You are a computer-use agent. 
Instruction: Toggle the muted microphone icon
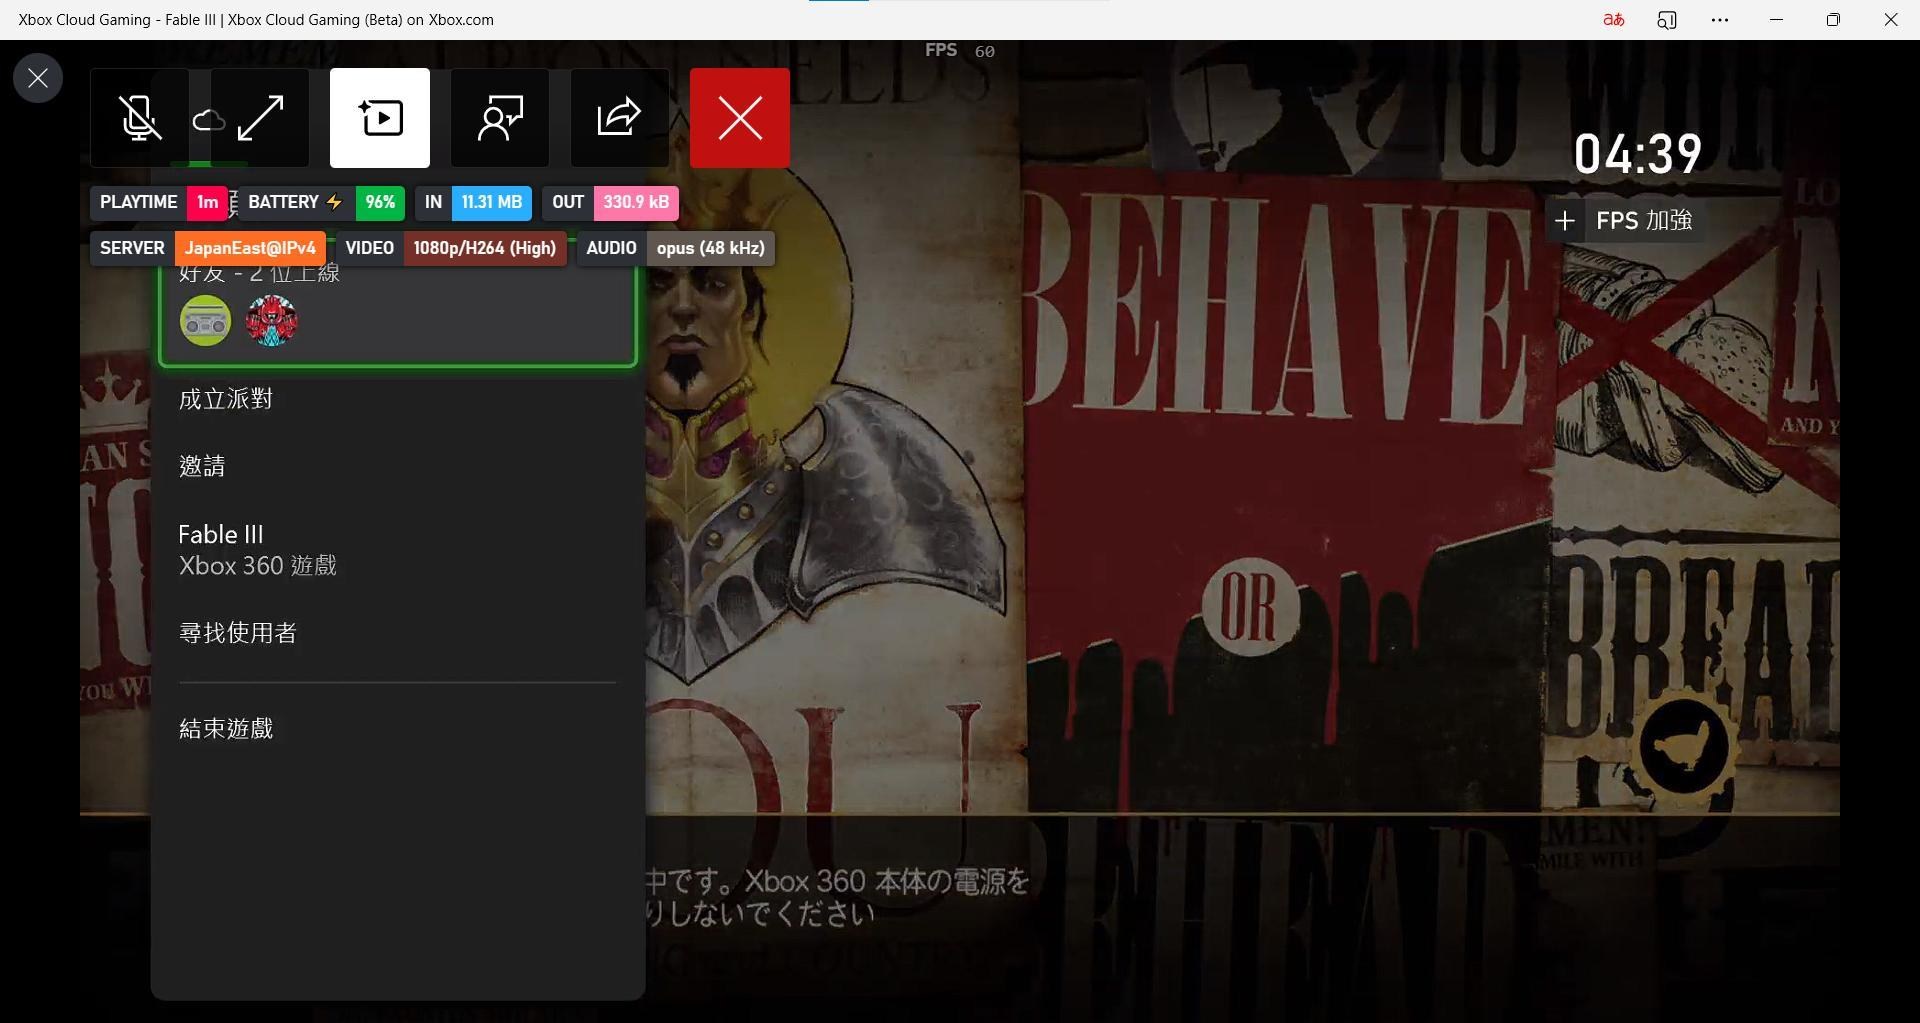click(x=140, y=118)
